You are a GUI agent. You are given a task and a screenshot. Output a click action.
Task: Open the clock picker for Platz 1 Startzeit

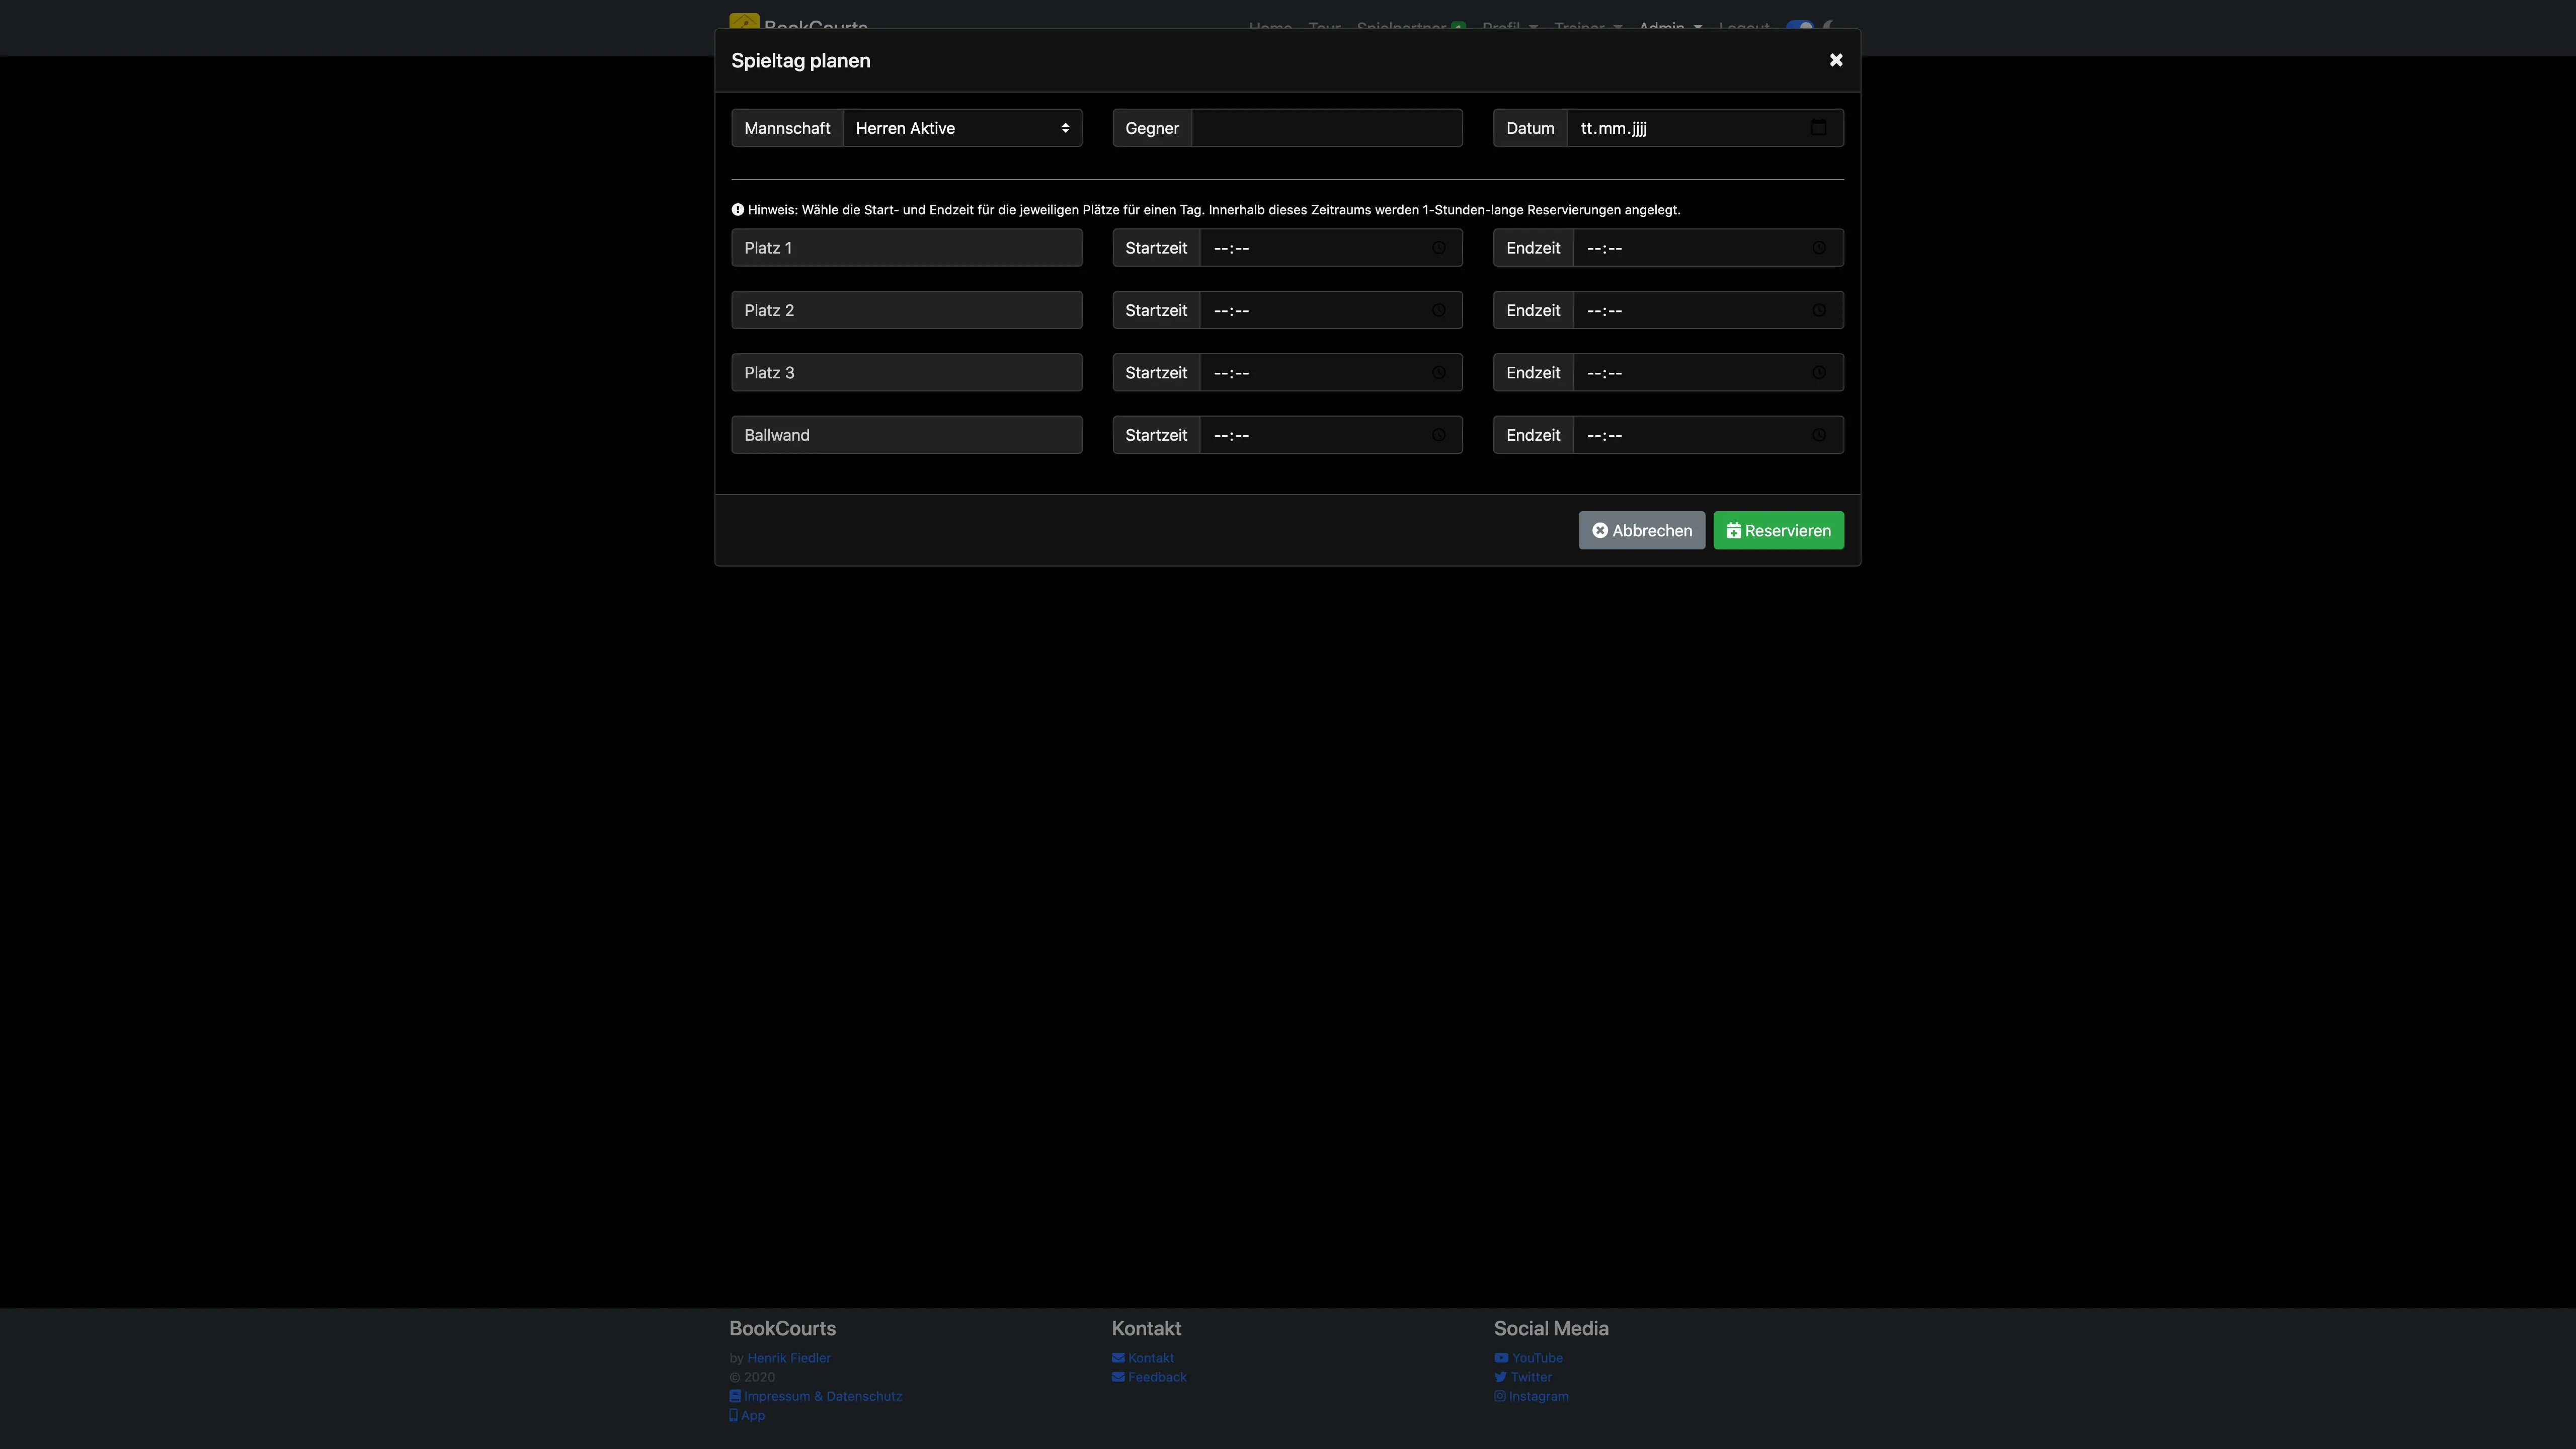tap(1438, 248)
